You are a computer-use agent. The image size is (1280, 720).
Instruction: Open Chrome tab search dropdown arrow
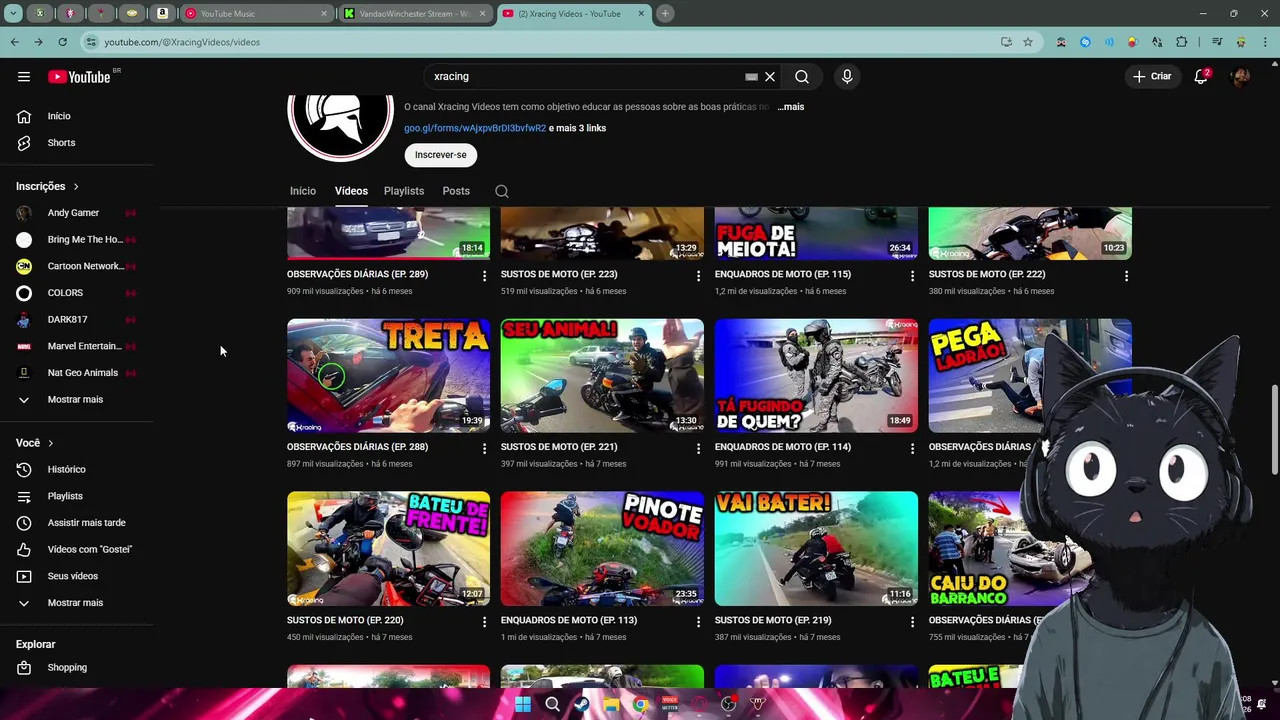click(x=13, y=14)
